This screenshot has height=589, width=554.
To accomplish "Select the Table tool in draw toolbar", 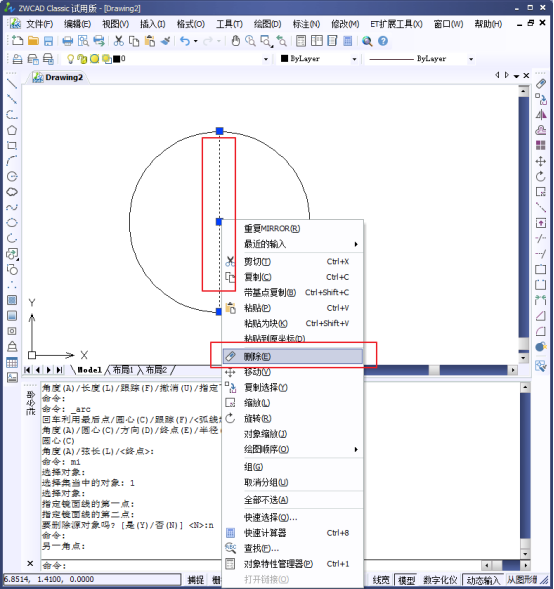I will coord(12,362).
